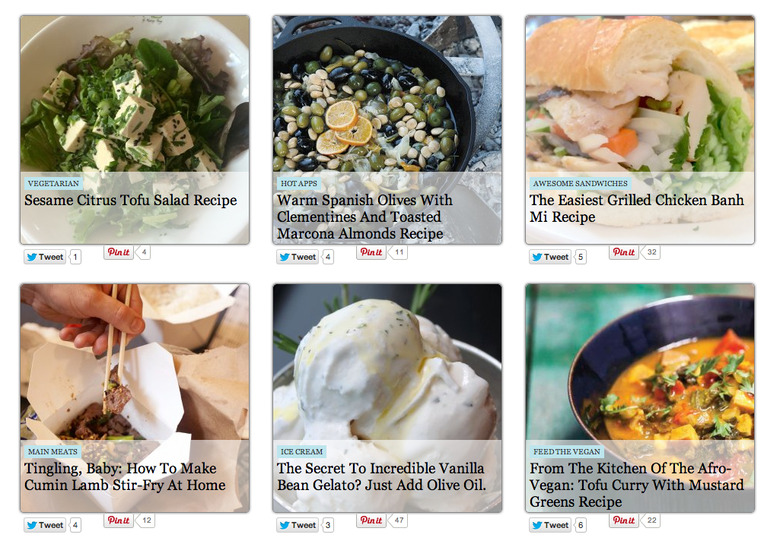Tweet the Sesame Citrus Tofu Salad recipe
The width and height of the screenshot is (780, 544).
pos(45,257)
